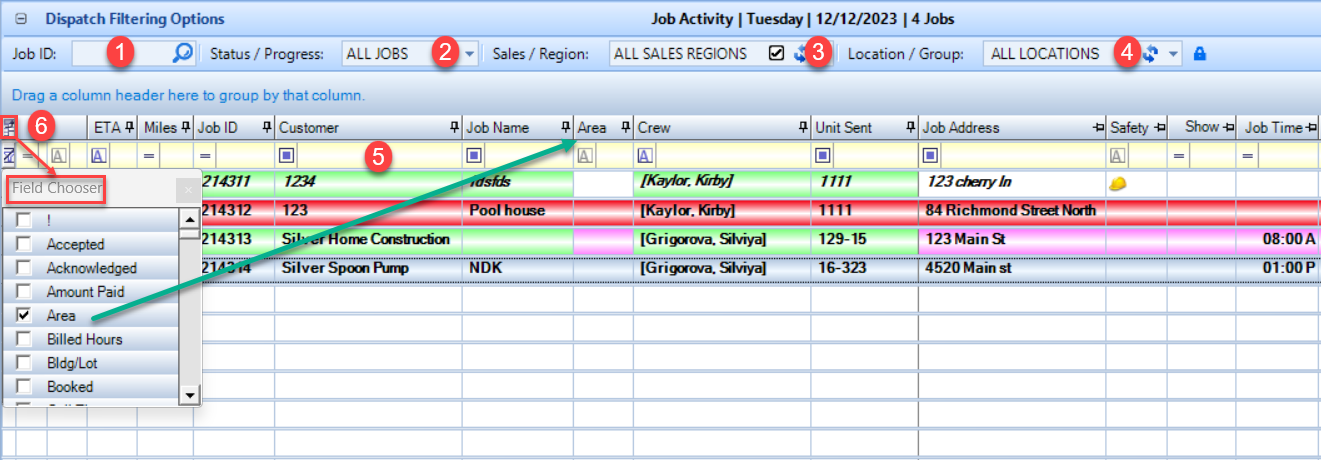The height and width of the screenshot is (460, 1321).
Task: Click the refresh icon beside ALL SALES REGIONS
Action: [x=800, y=54]
